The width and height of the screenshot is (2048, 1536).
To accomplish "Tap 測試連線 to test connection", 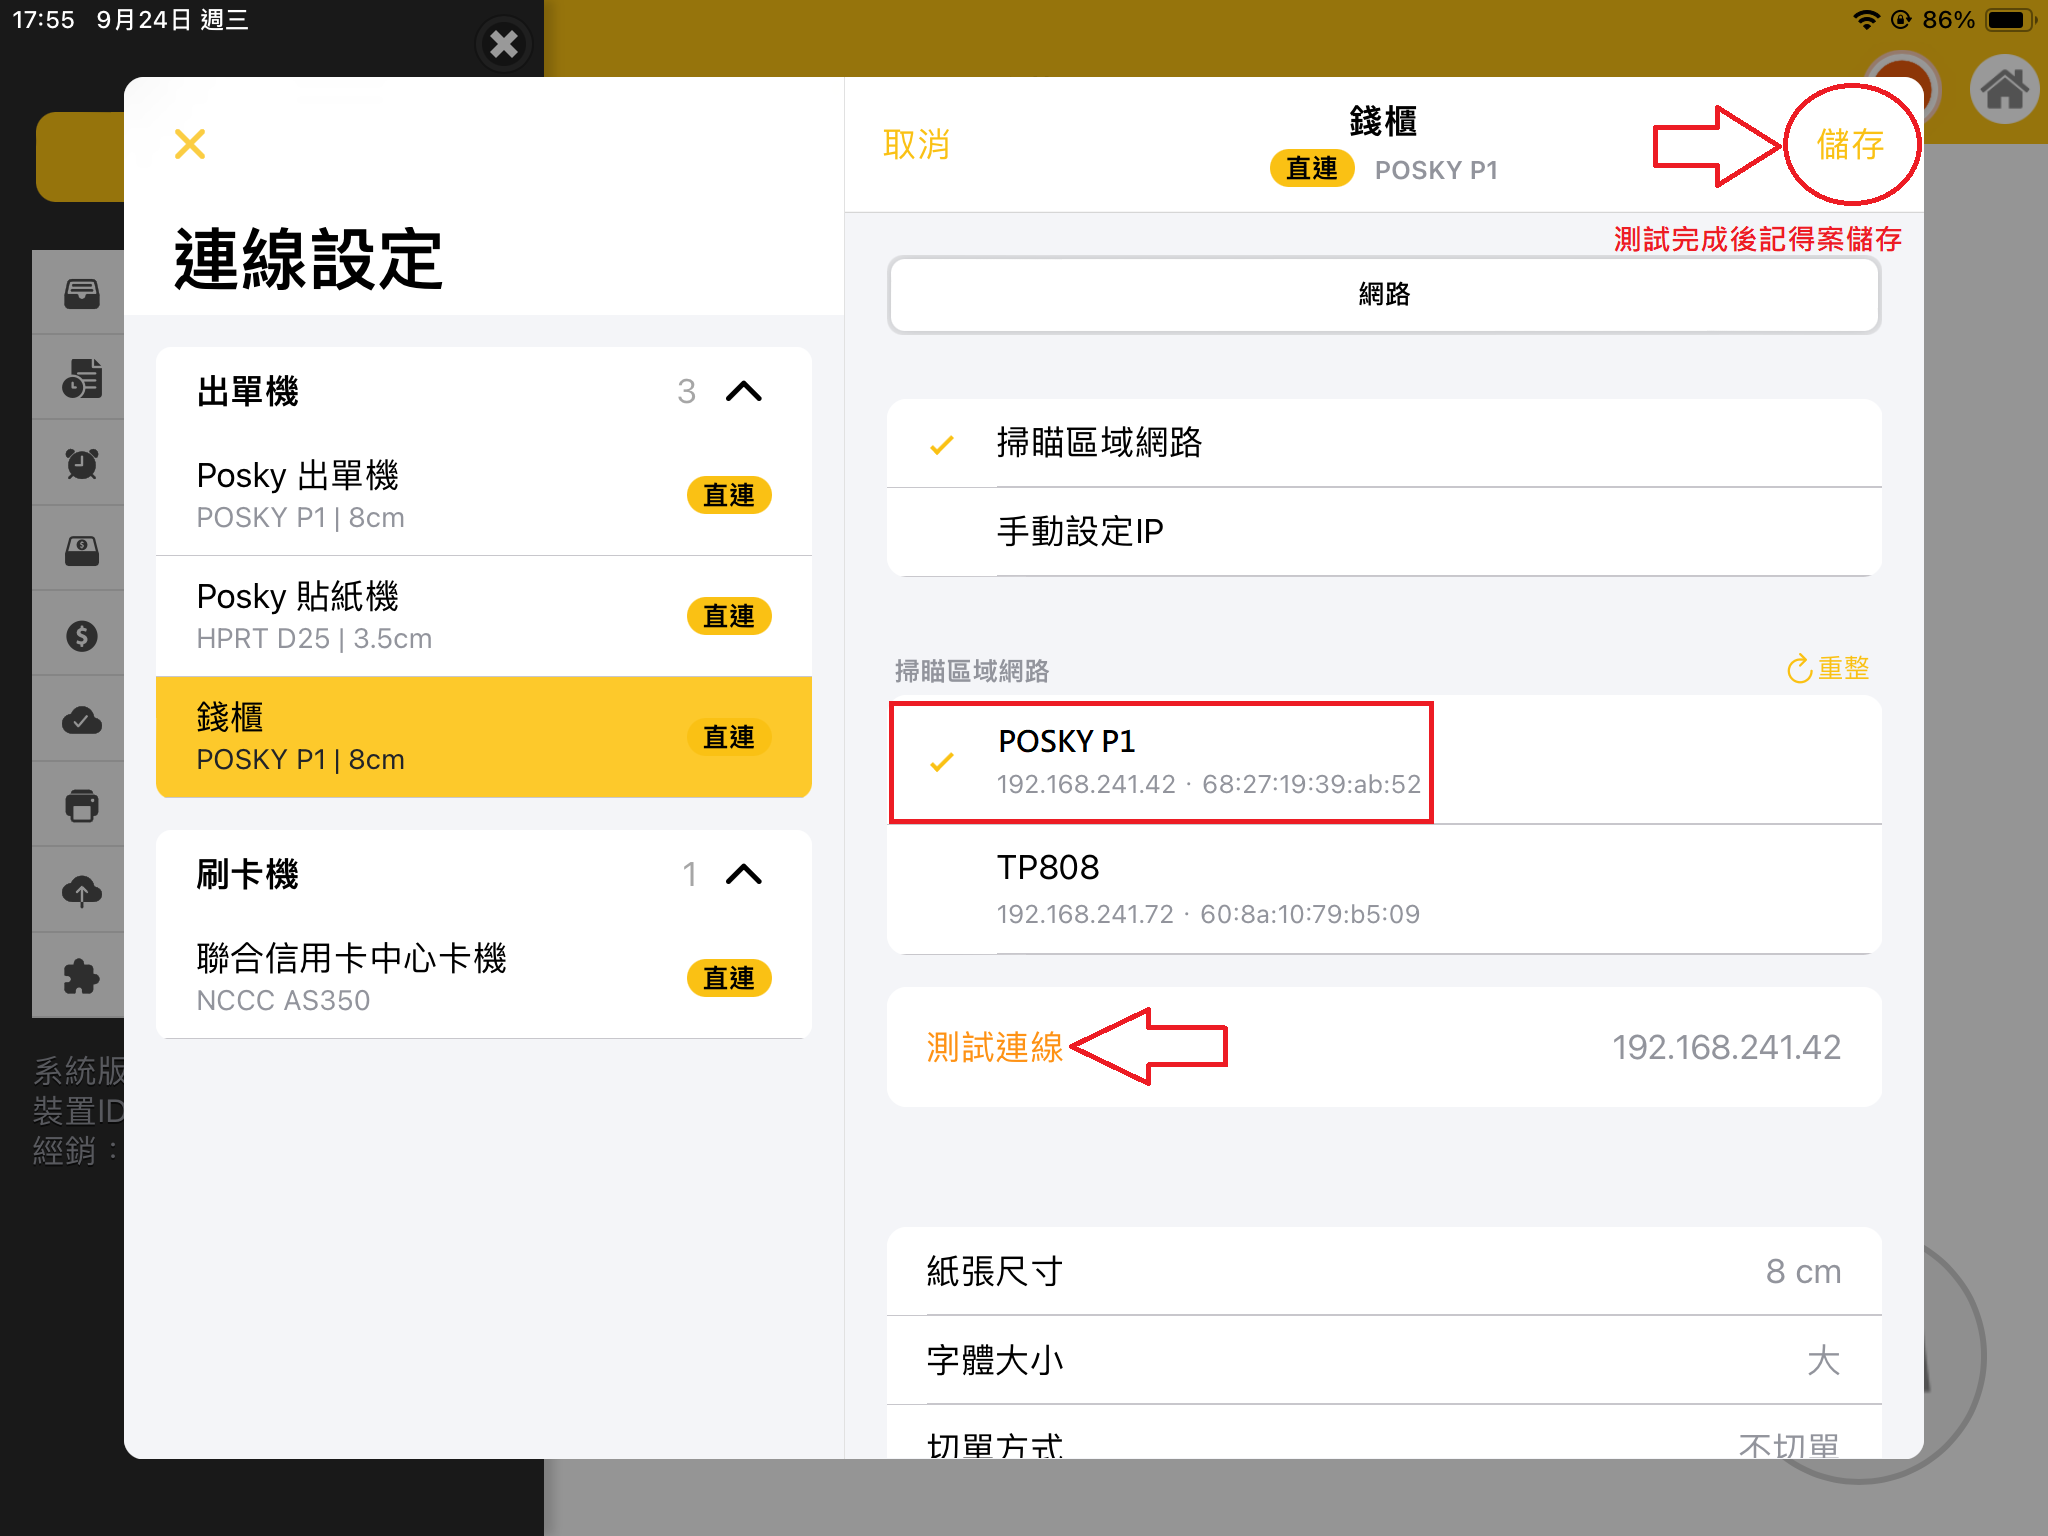I will 994,1047.
